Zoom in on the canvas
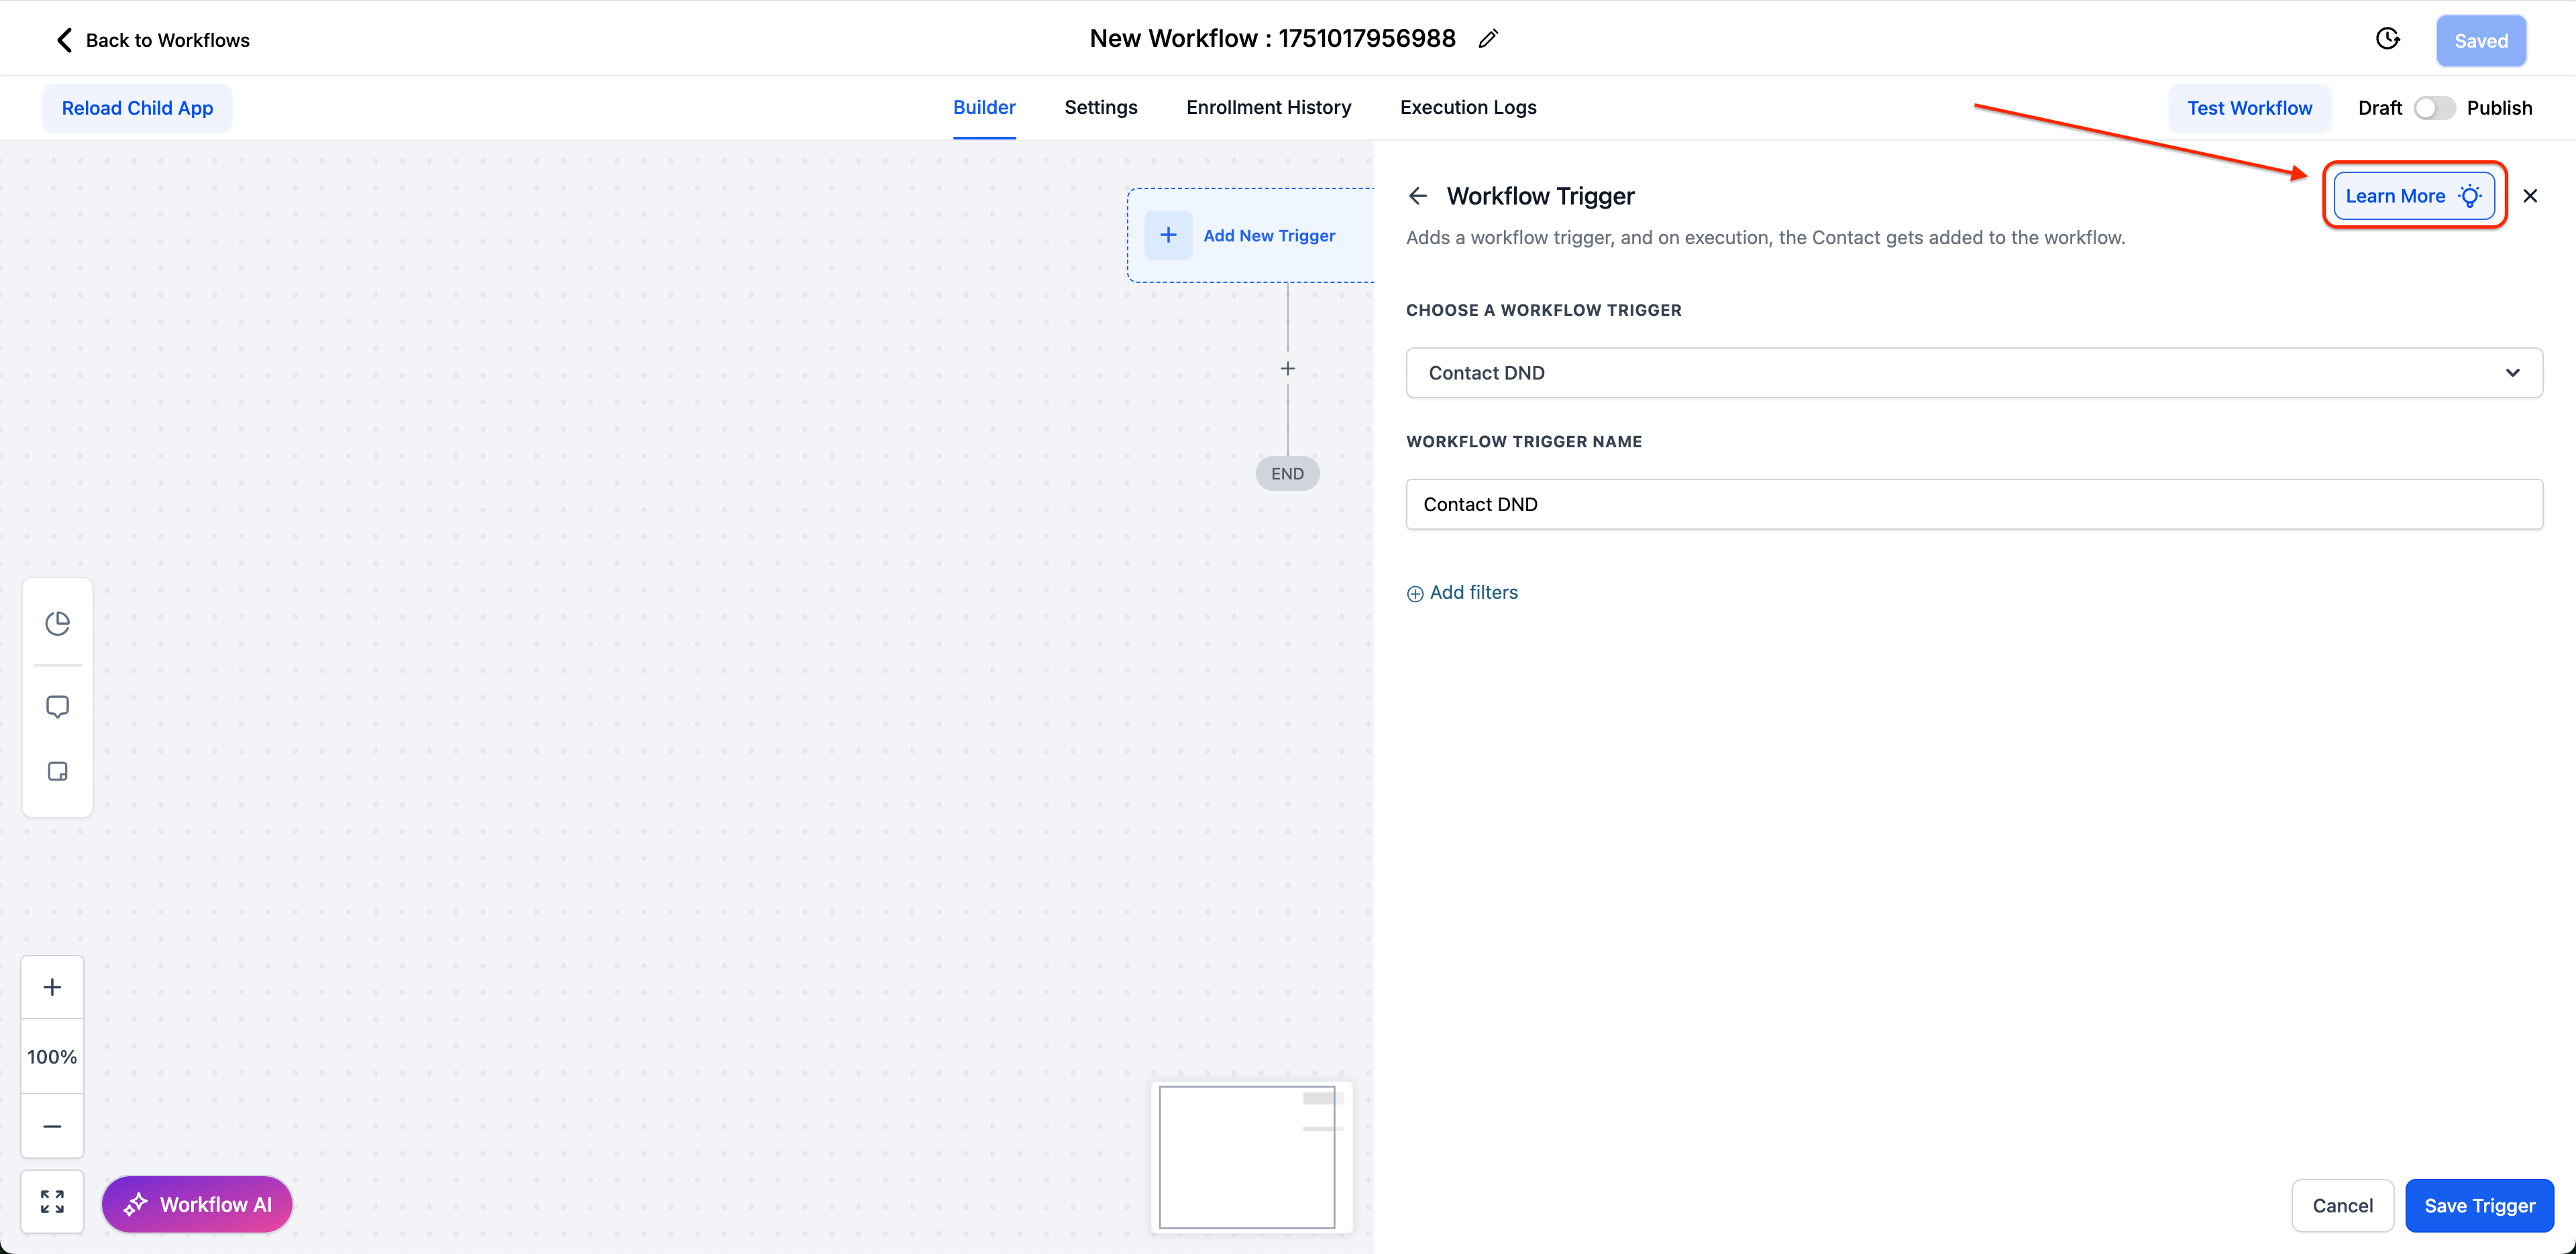The width and height of the screenshot is (2576, 1254). (x=52, y=987)
